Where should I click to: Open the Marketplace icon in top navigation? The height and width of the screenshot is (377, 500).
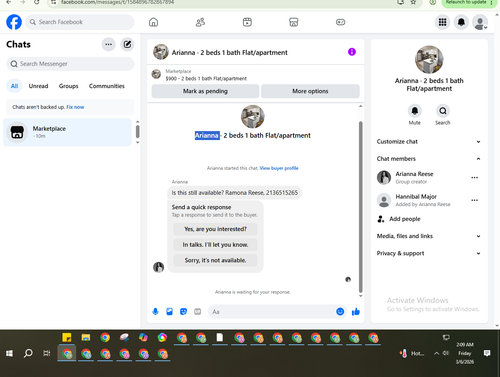(x=294, y=22)
